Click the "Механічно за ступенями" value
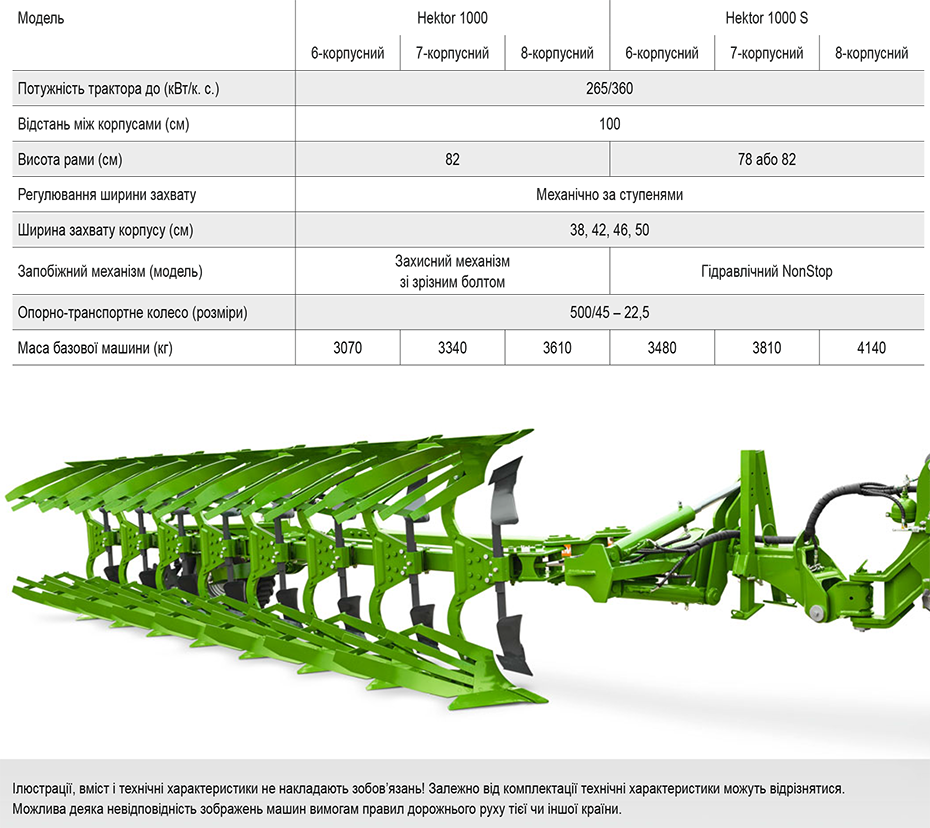 coord(610,195)
